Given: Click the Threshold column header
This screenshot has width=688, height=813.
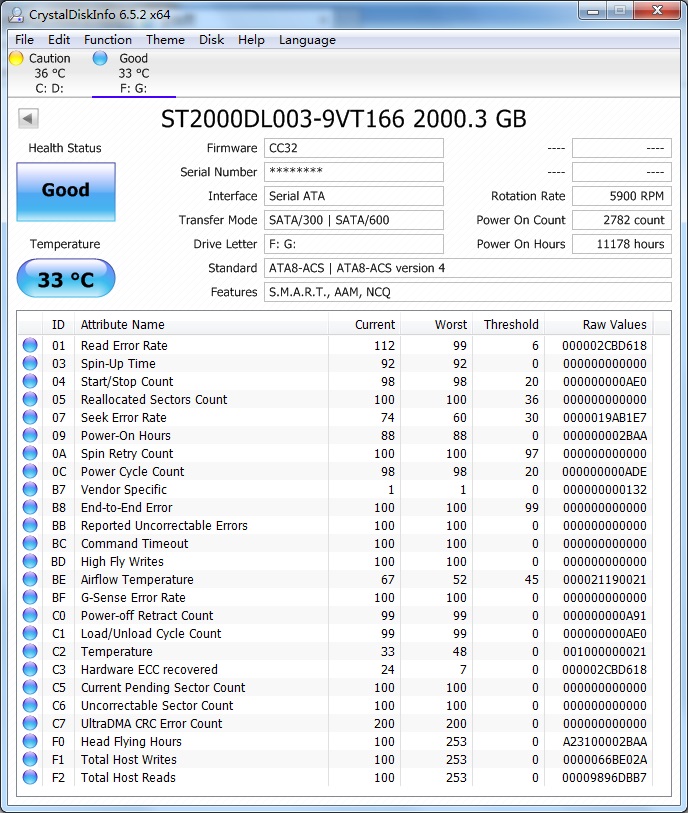Looking at the screenshot, I should click(508, 325).
